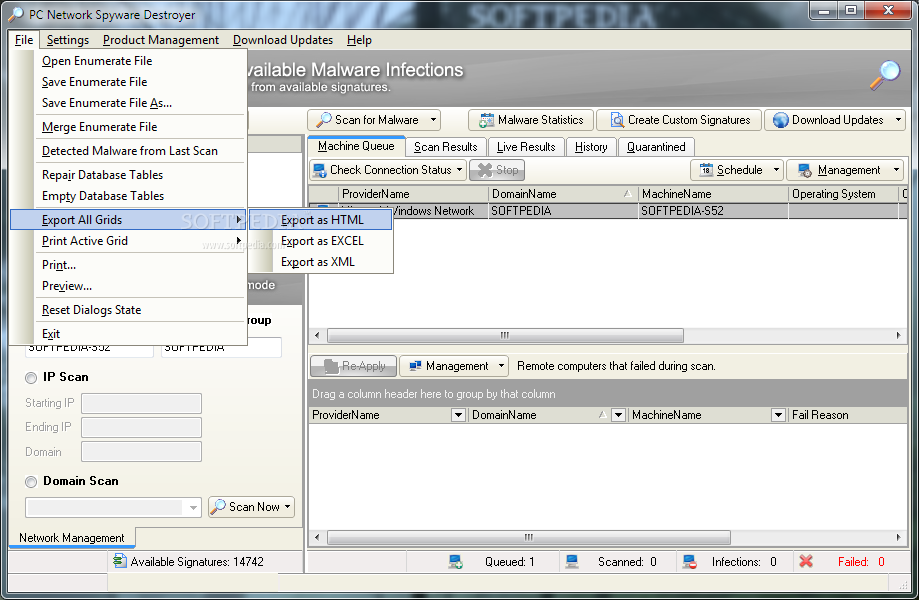Click the Starting IP input field
This screenshot has height=600, width=919.
141,403
